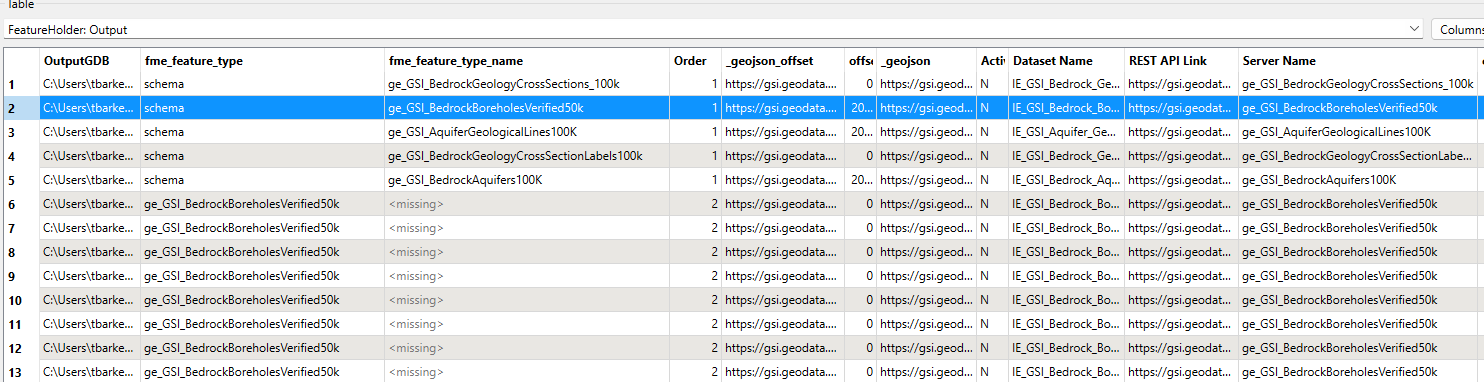Click the <missing> cell in row 6
The height and width of the screenshot is (382, 1484).
tap(527, 204)
